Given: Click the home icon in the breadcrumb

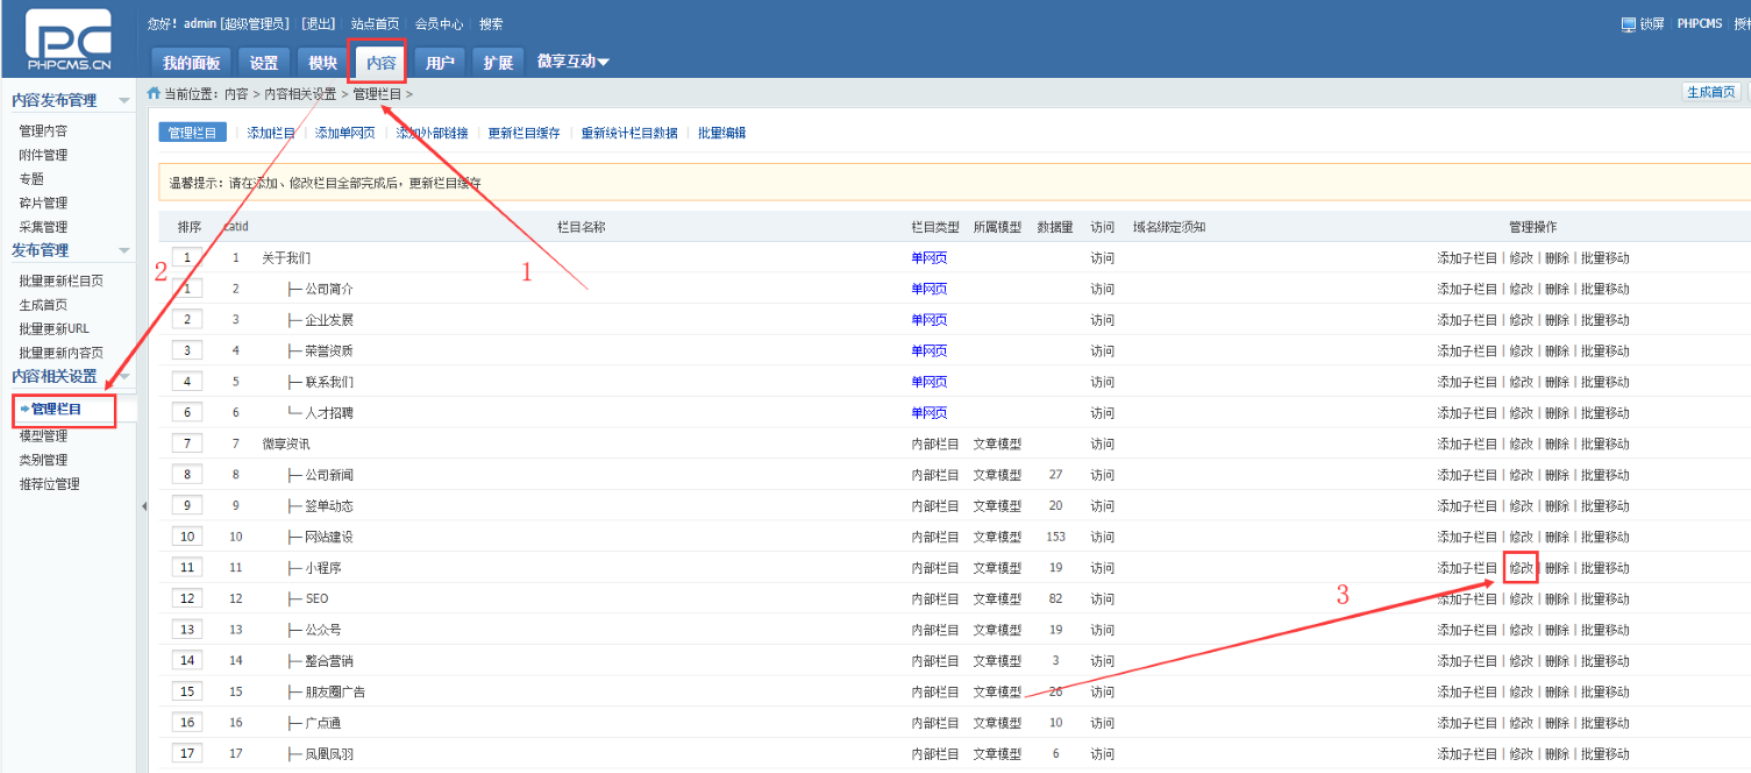Looking at the screenshot, I should coord(154,93).
